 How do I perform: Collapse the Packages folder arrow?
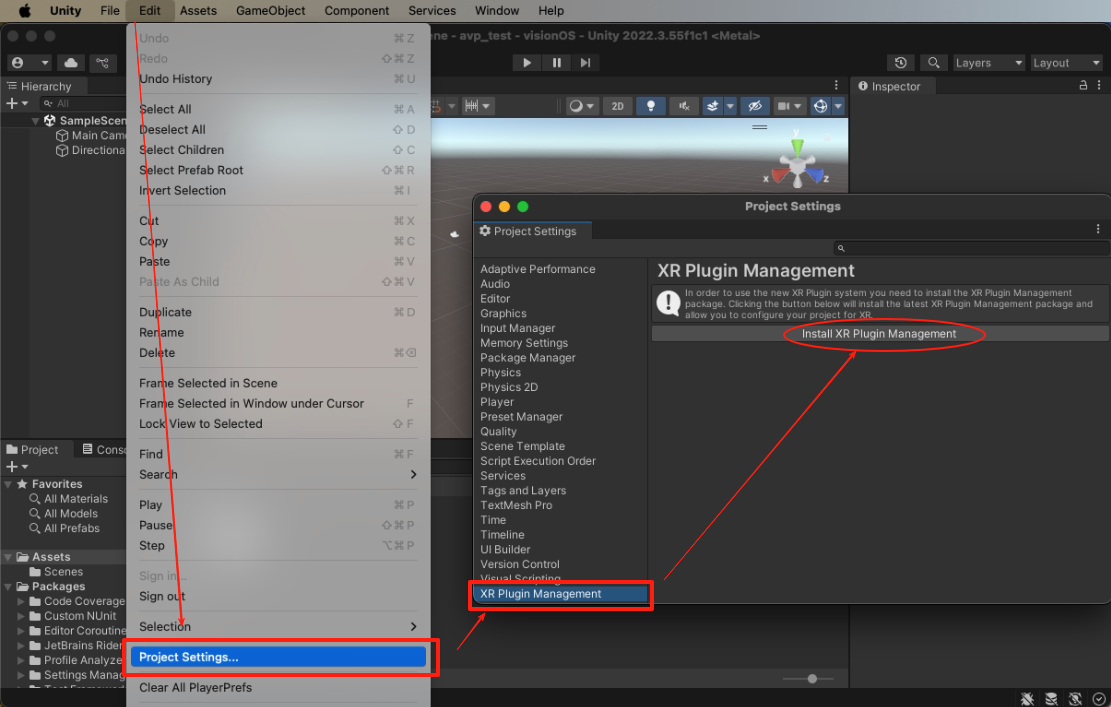coord(9,587)
